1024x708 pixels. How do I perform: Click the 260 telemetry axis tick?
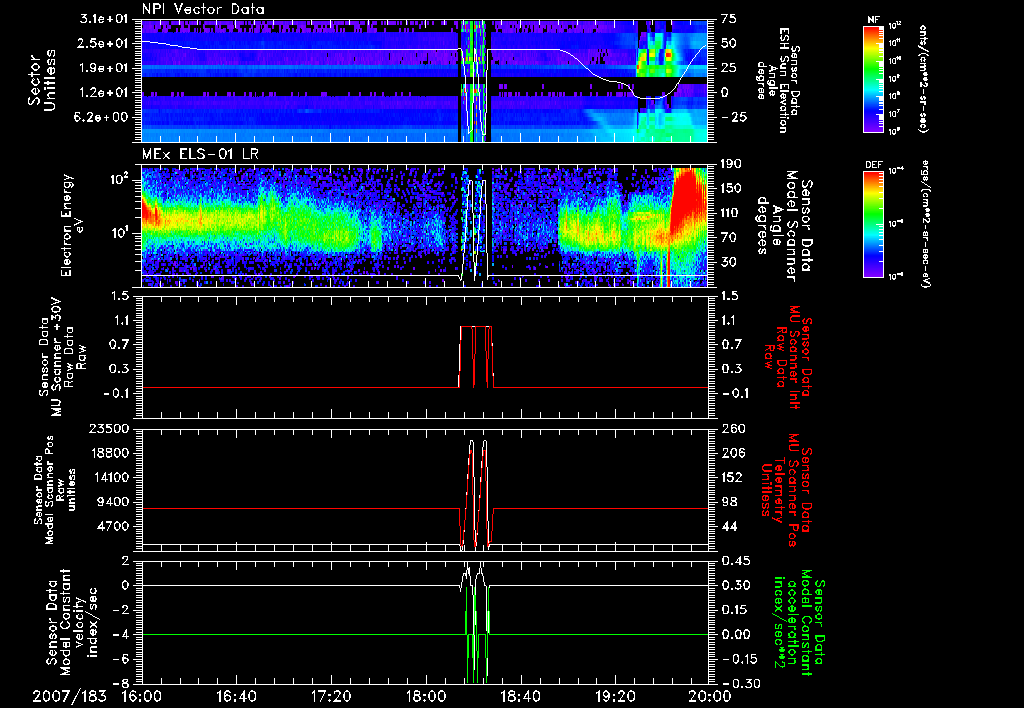pyautogui.click(x=733, y=429)
